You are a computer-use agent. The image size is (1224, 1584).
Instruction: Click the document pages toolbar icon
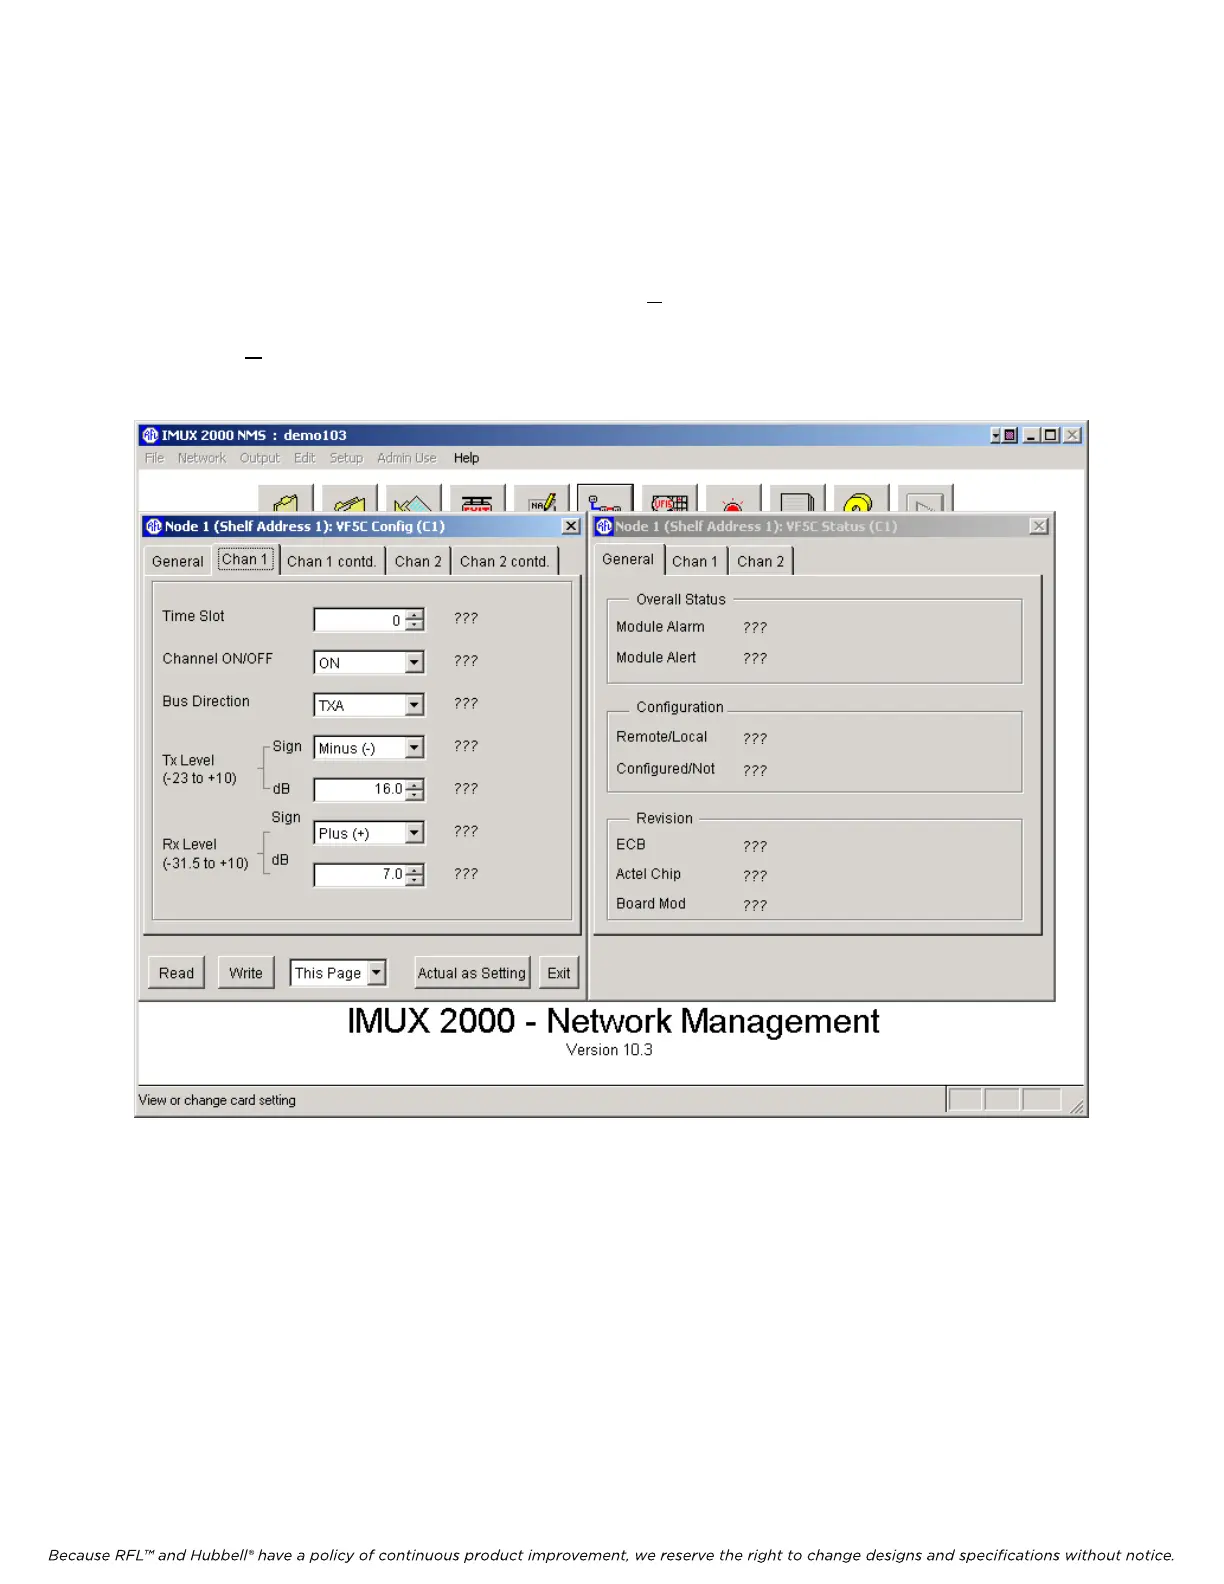[797, 499]
